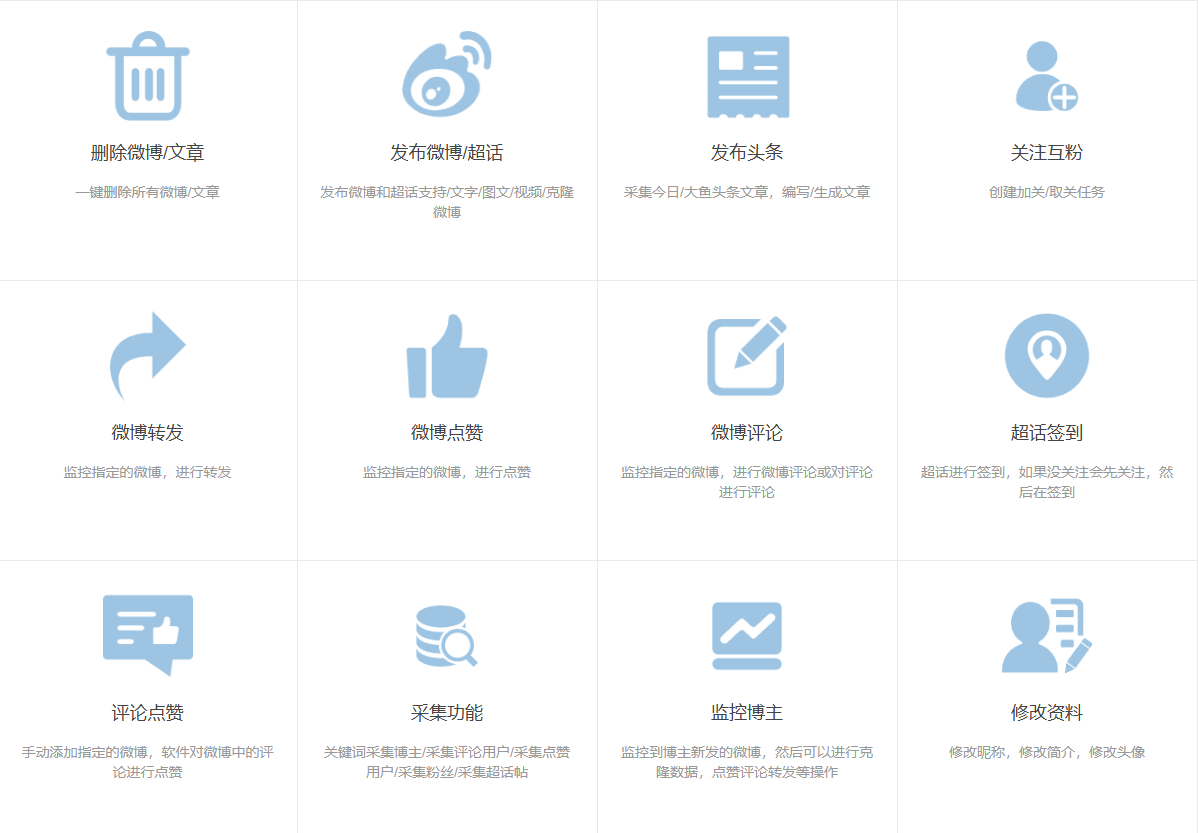Click the trash icon for 删除微博/文章
This screenshot has height=833, width=1198.
tap(150, 75)
